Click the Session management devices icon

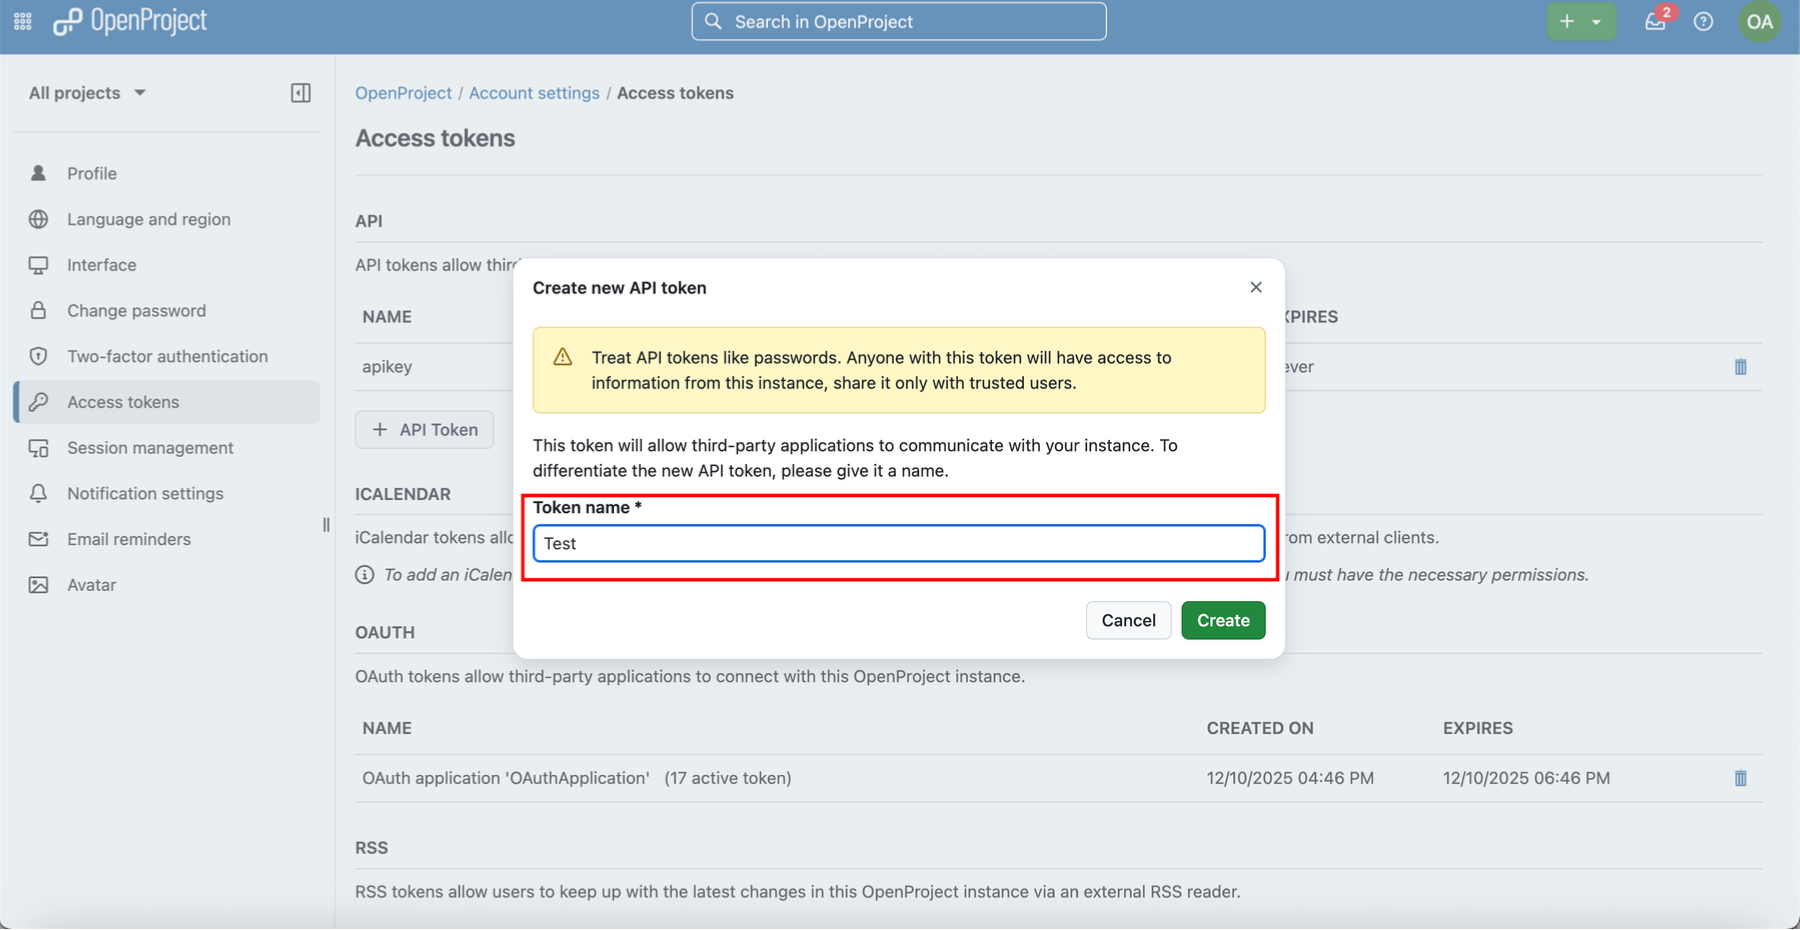click(x=38, y=448)
